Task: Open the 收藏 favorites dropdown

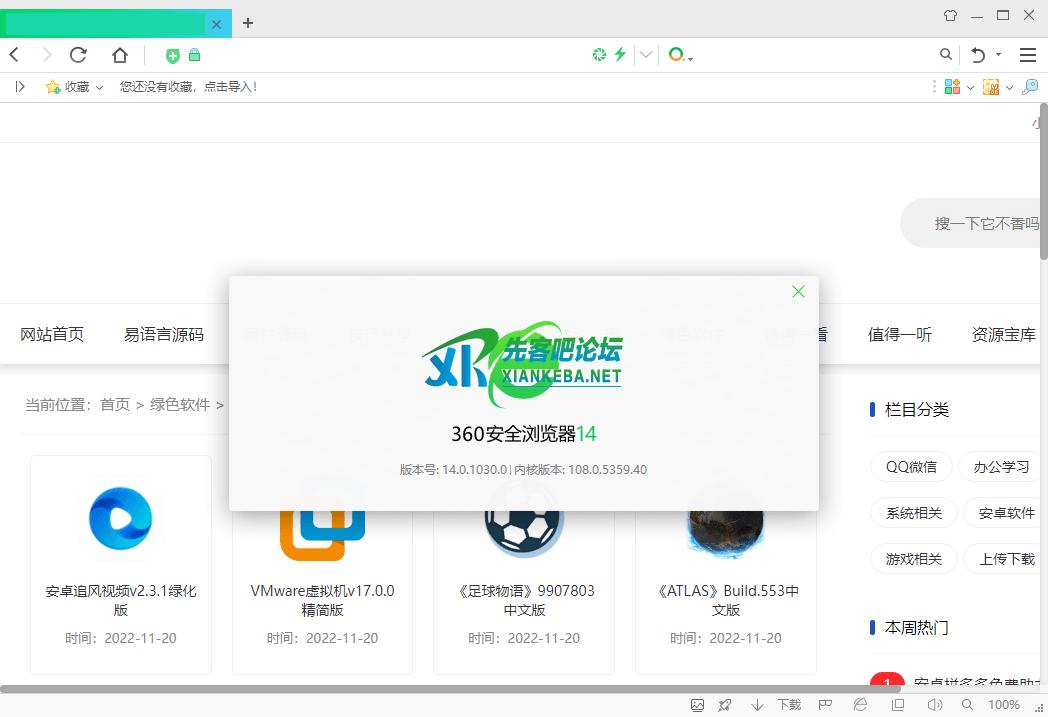Action: (75, 87)
